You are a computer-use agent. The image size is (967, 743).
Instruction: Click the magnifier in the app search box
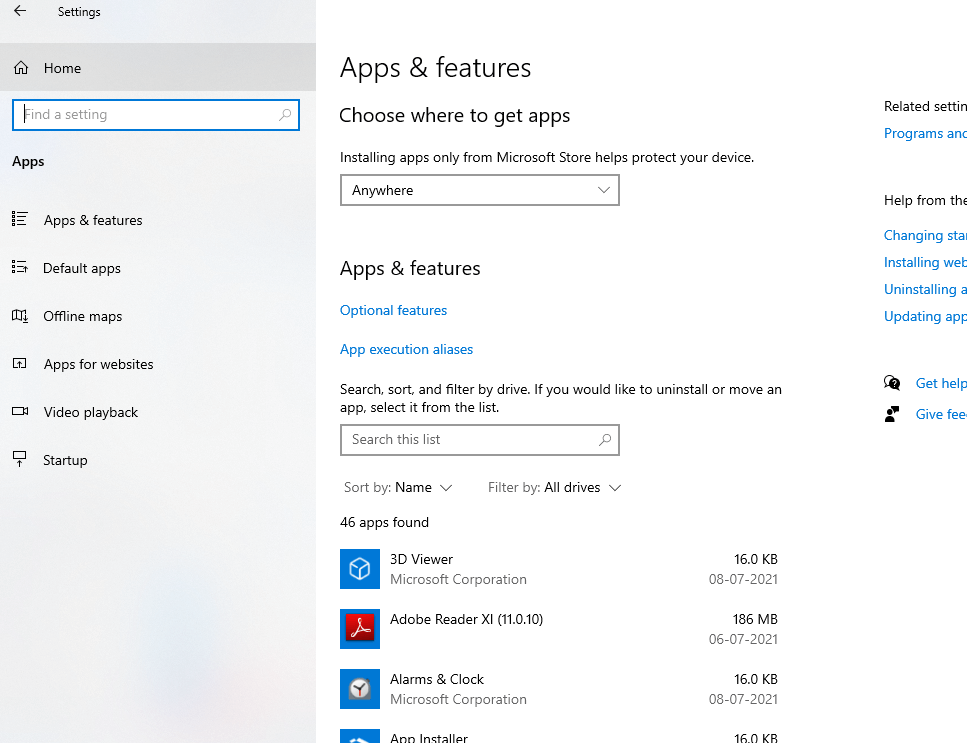[605, 439]
